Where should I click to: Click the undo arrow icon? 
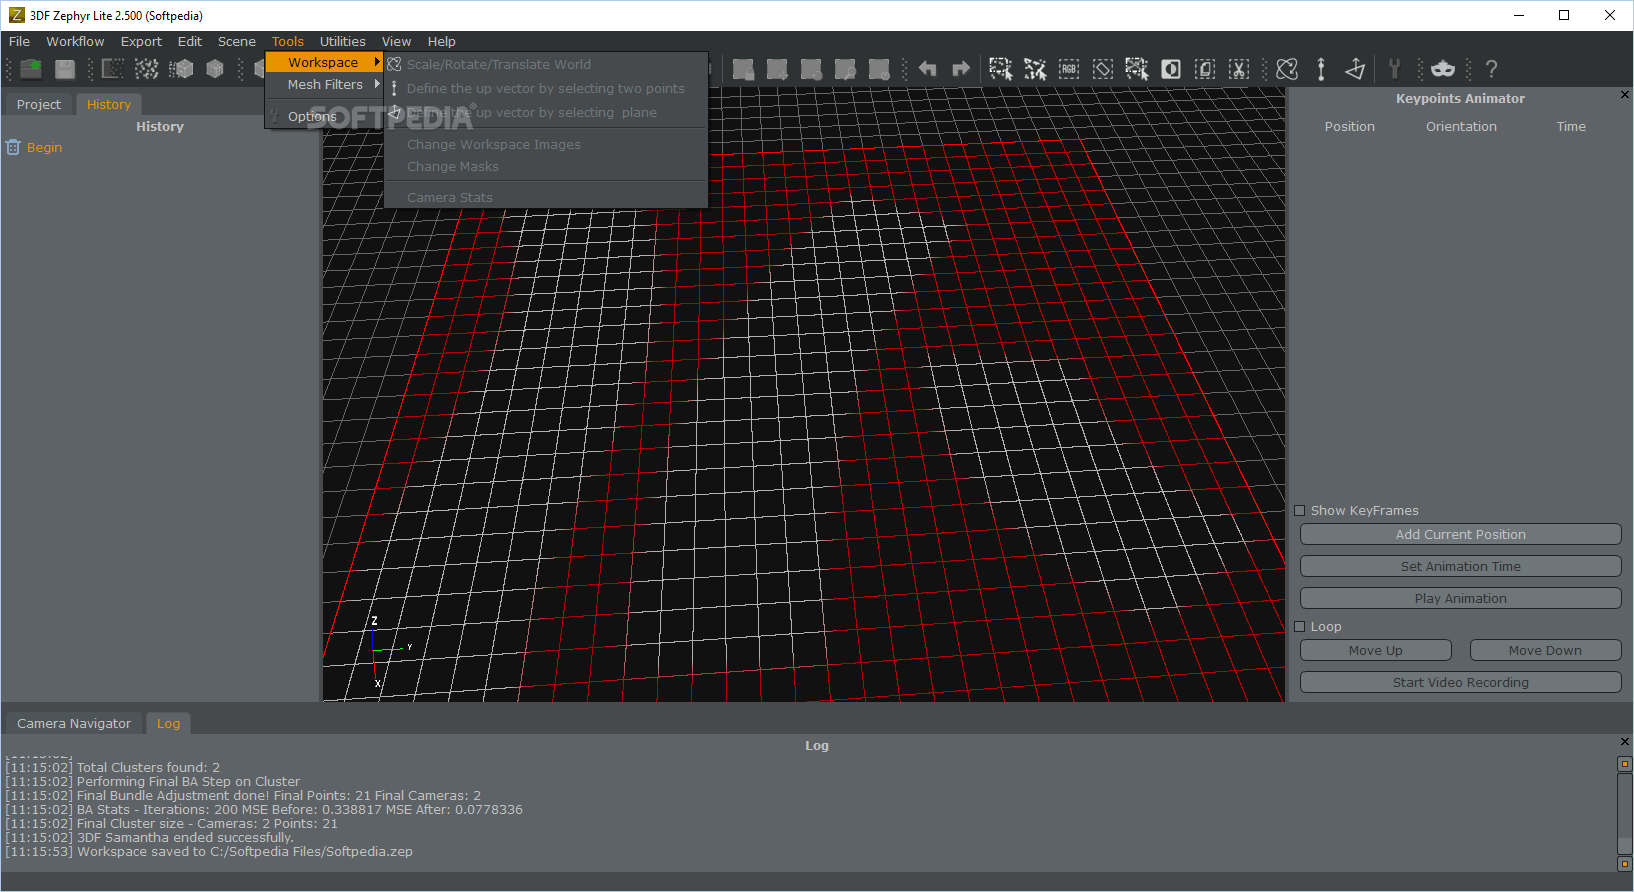(x=928, y=69)
